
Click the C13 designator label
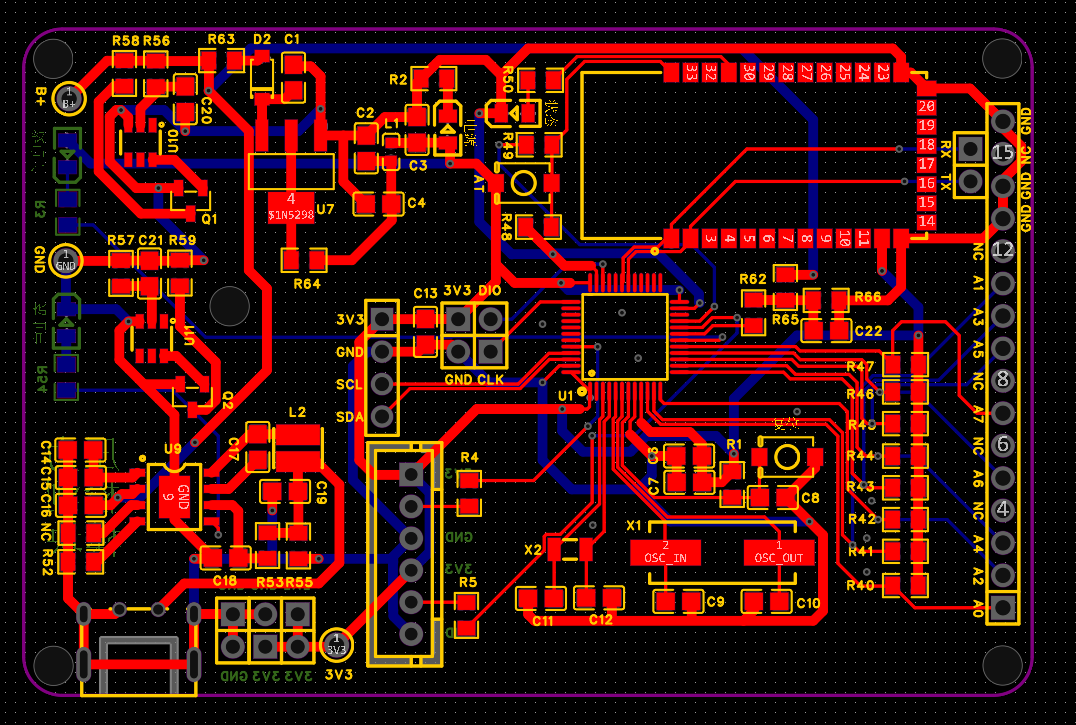(425, 294)
